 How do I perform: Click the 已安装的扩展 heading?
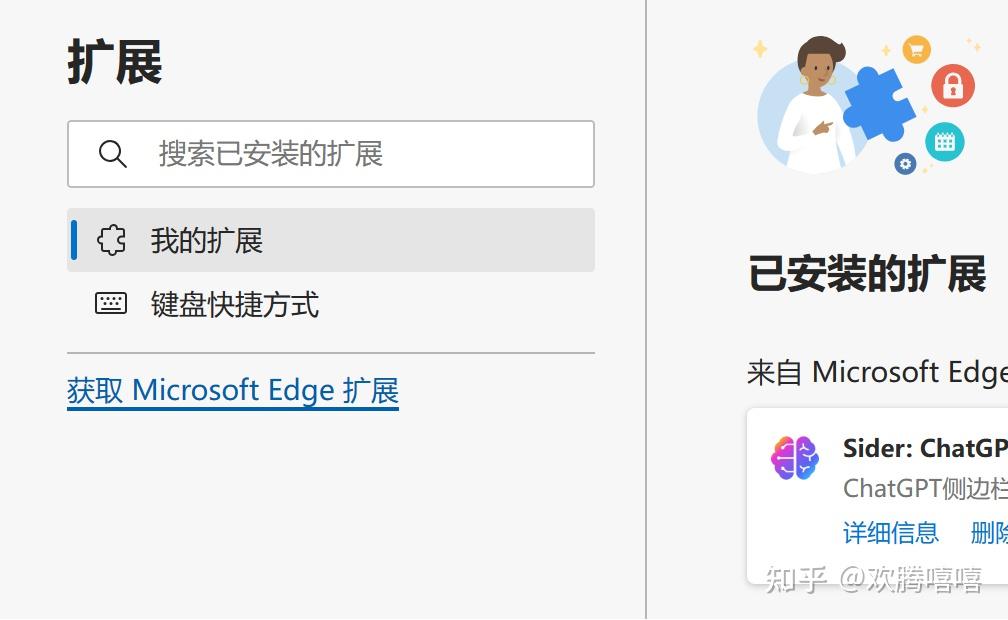(x=868, y=269)
